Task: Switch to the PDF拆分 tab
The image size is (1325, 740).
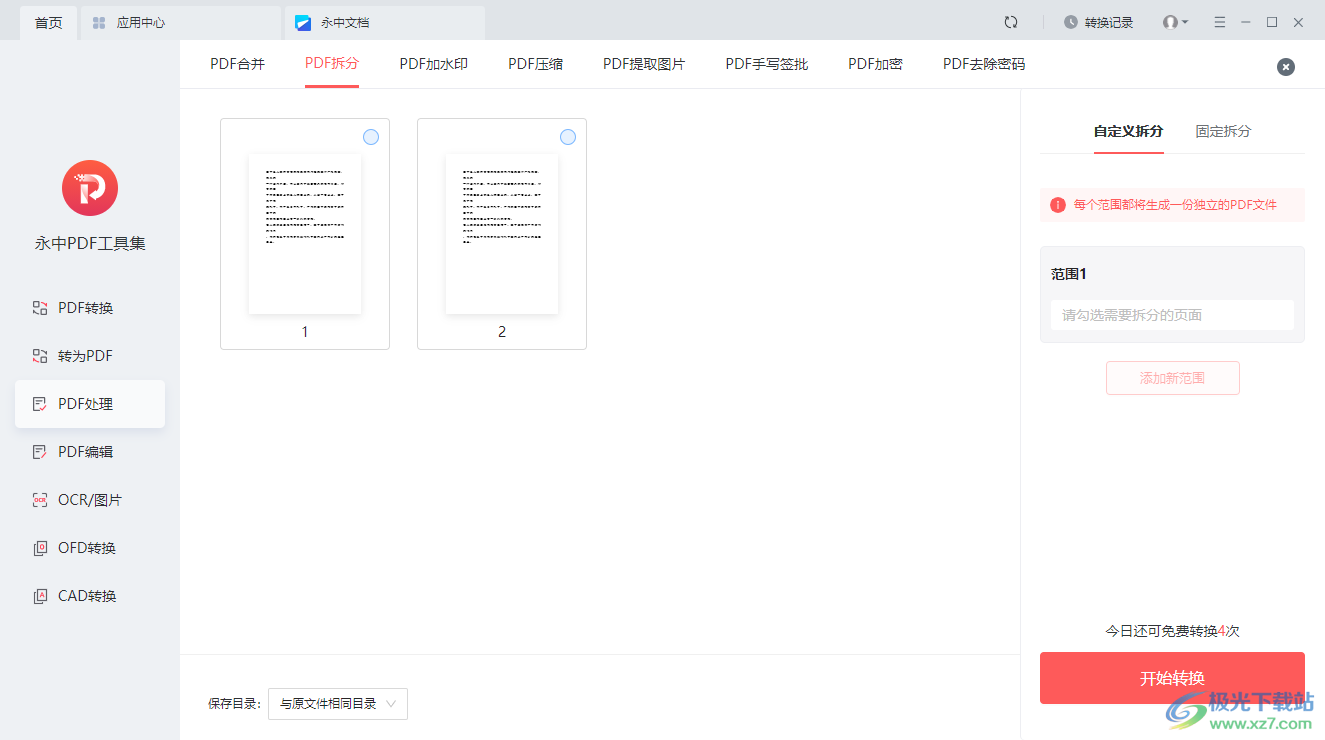Action: (332, 64)
